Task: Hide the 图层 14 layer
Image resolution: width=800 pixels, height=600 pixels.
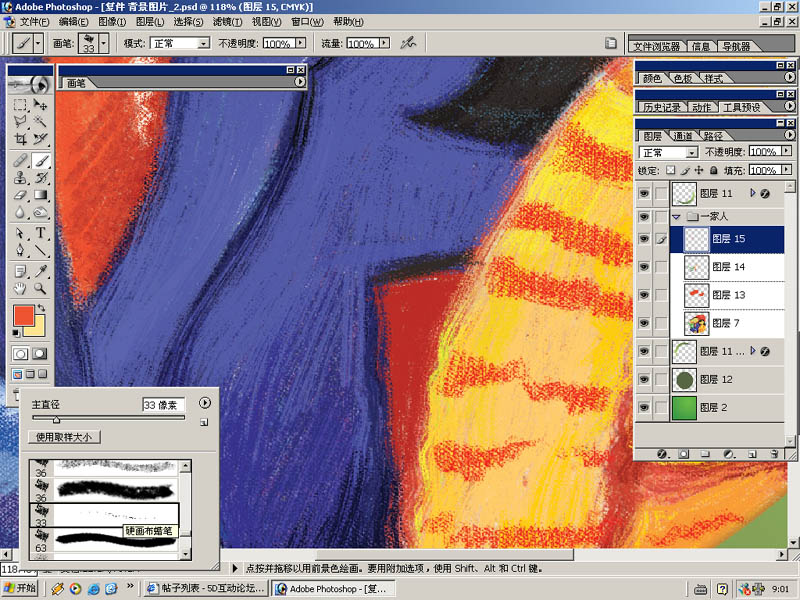Action: (x=644, y=267)
